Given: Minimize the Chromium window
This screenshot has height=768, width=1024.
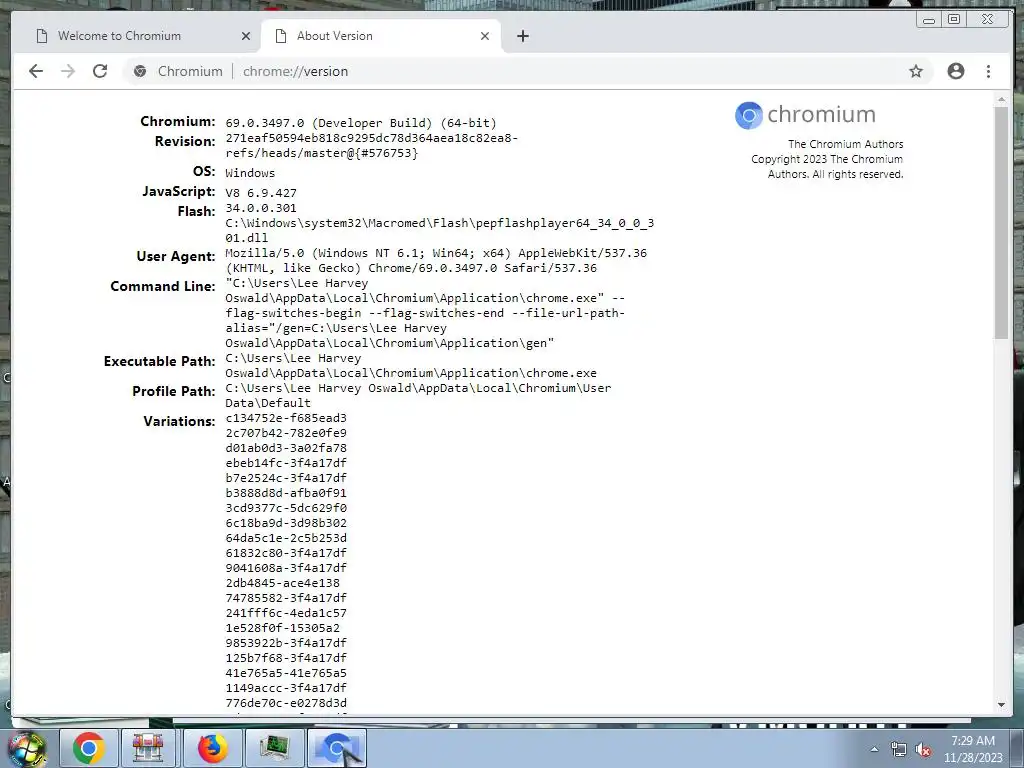Looking at the screenshot, I should click(x=929, y=20).
